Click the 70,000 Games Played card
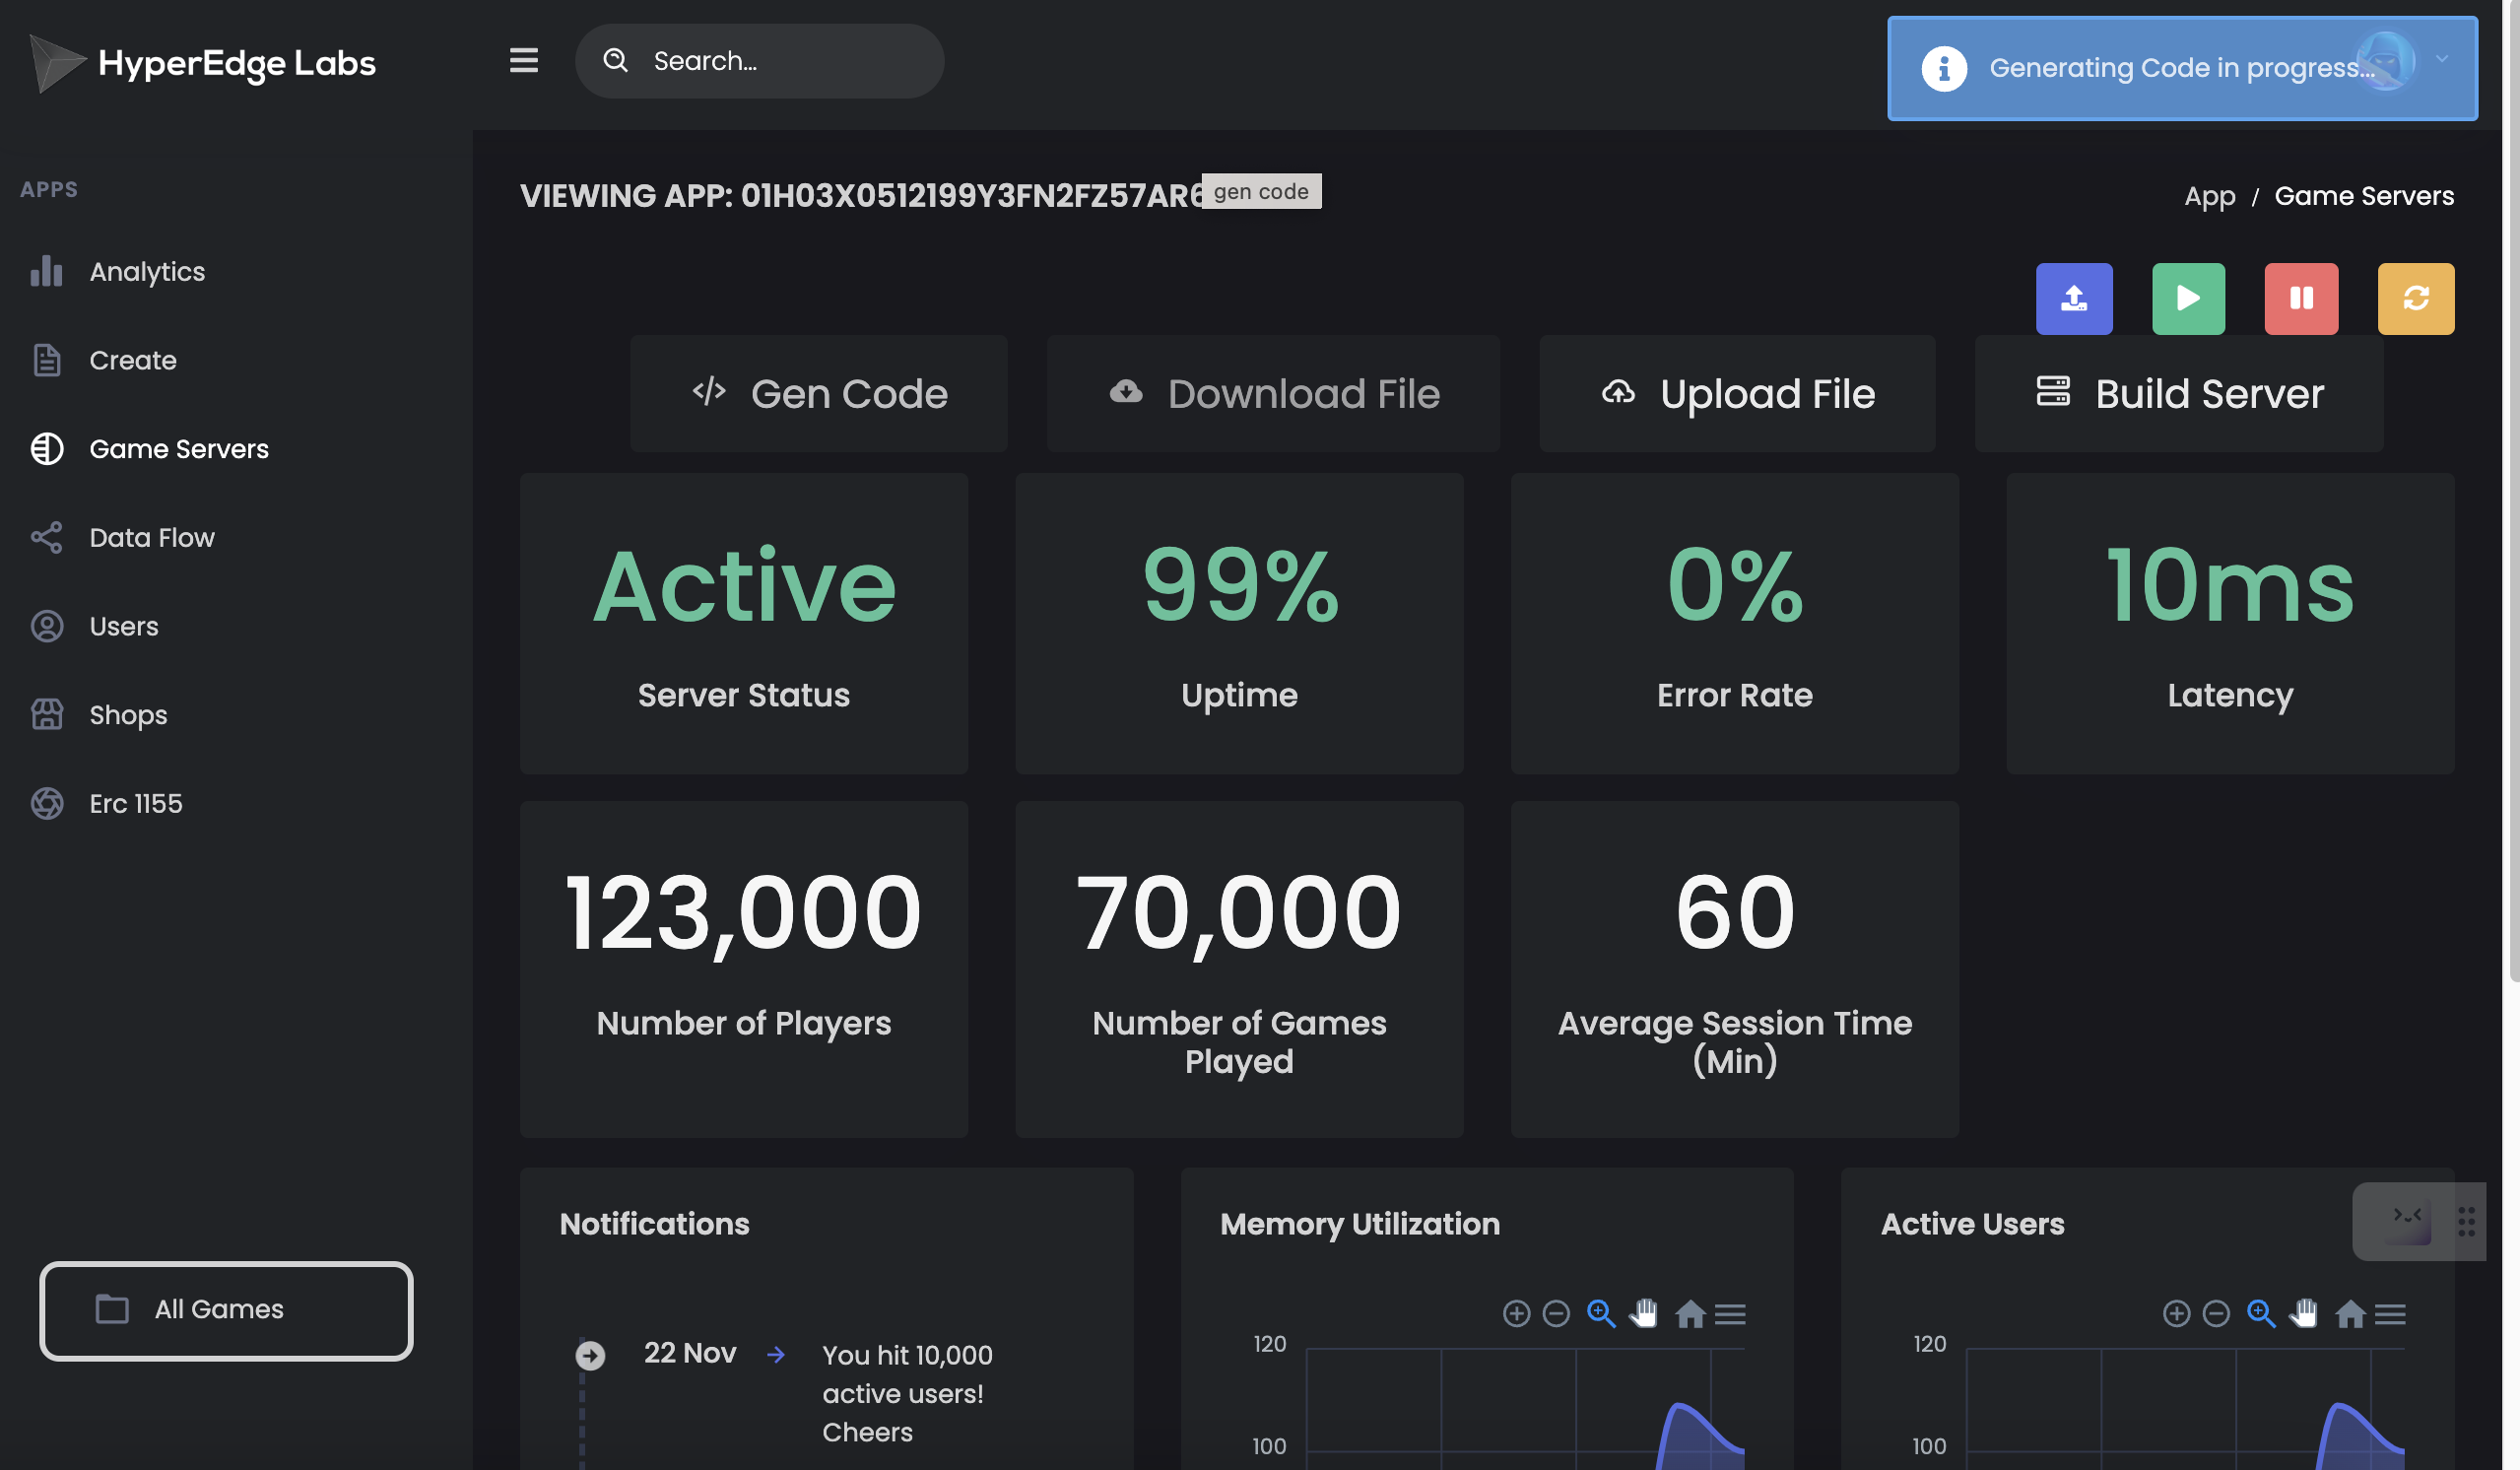 click(x=1239, y=969)
